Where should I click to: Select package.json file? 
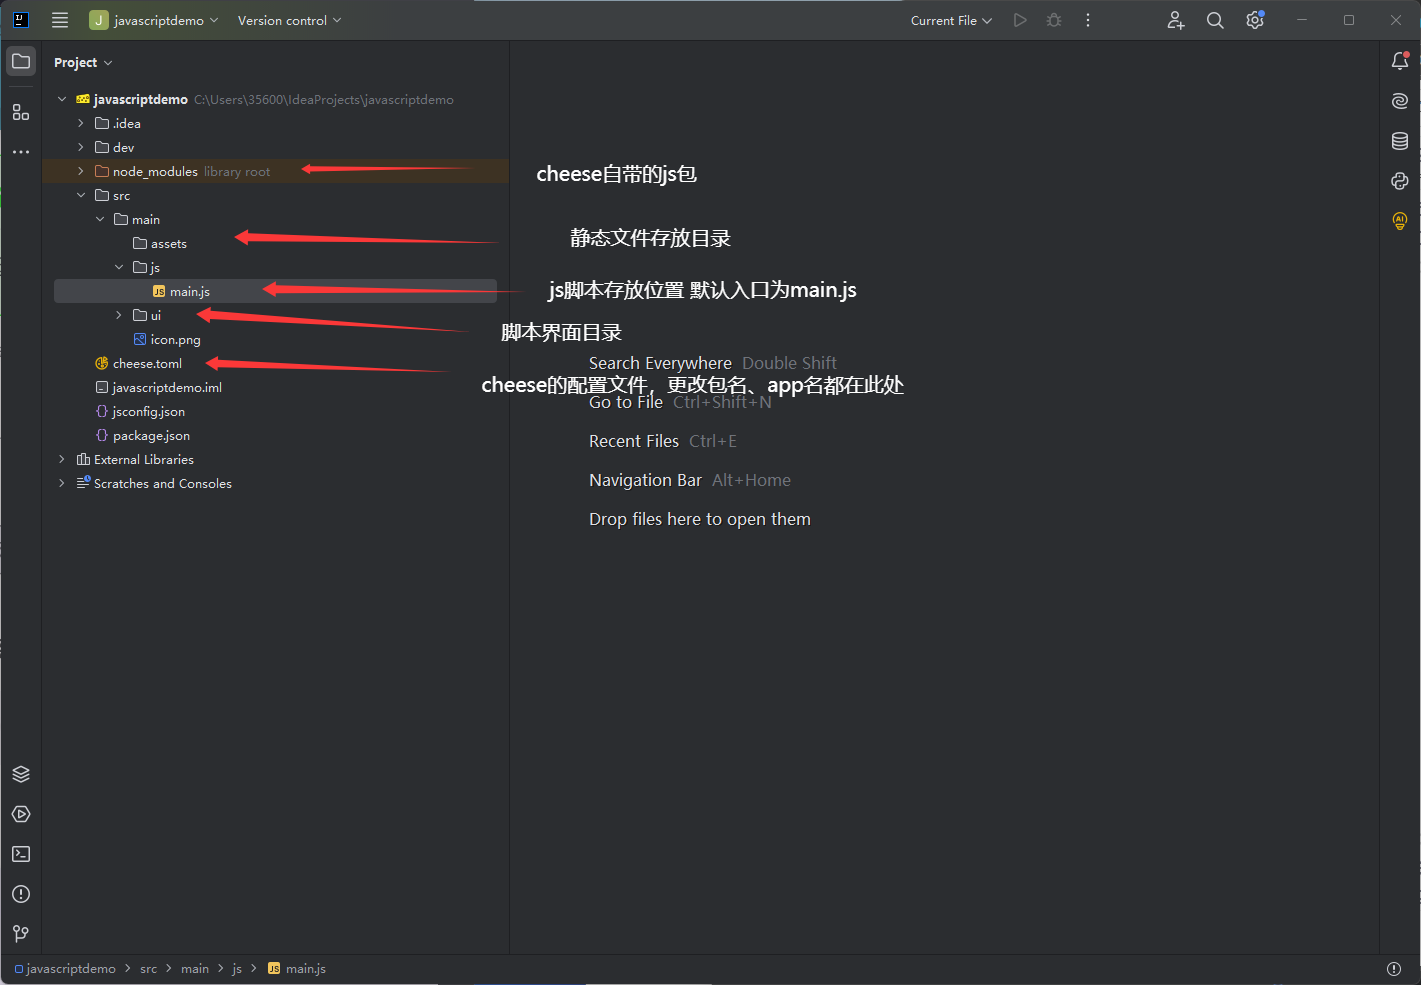[x=142, y=435]
